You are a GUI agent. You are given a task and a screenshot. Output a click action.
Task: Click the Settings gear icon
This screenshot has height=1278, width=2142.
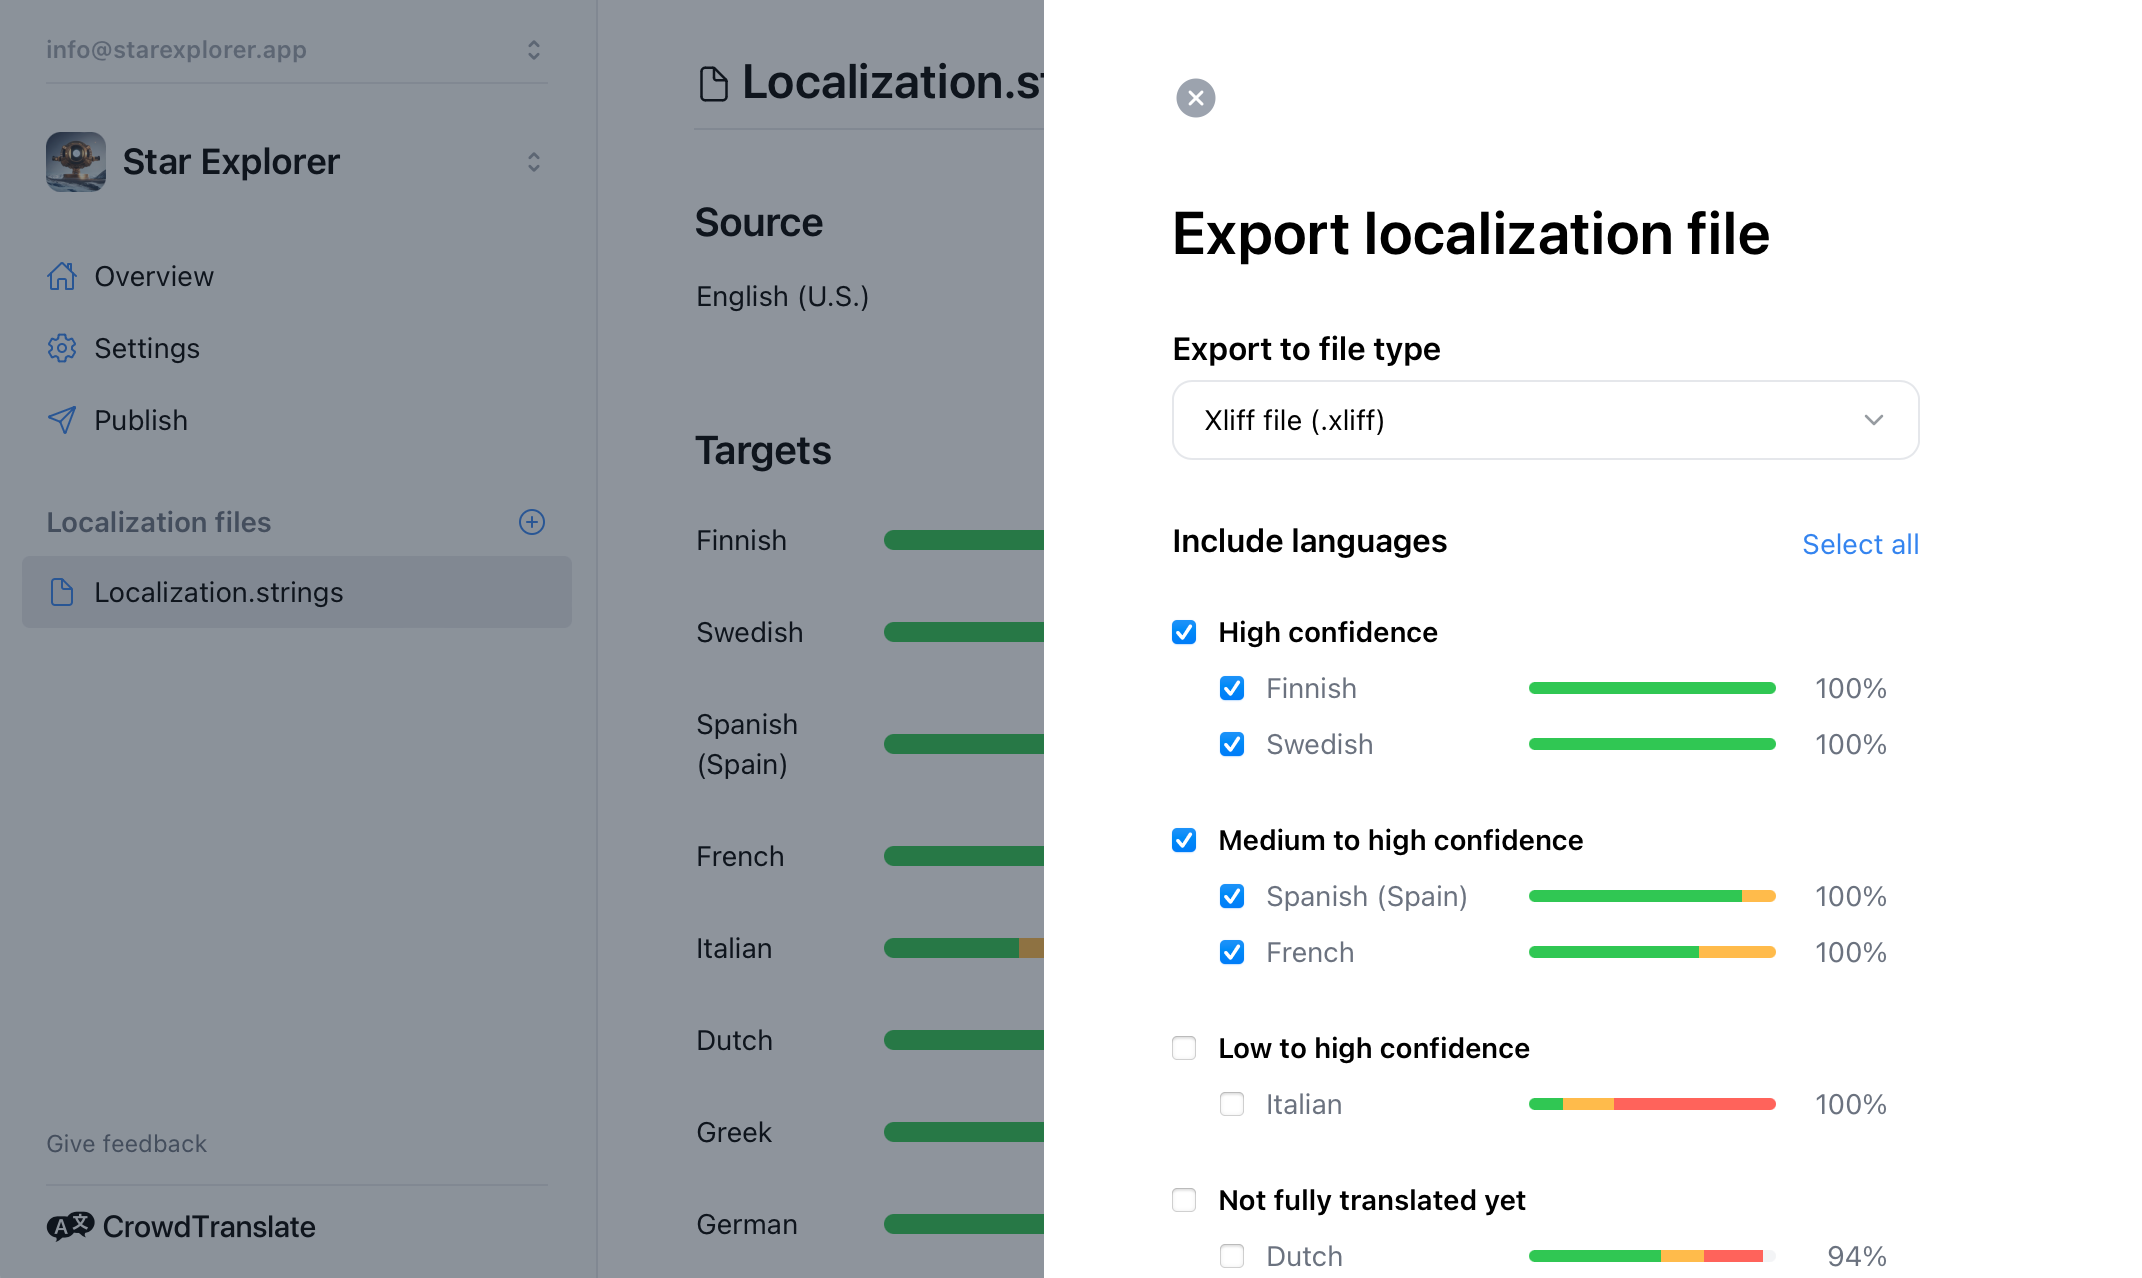(62, 348)
